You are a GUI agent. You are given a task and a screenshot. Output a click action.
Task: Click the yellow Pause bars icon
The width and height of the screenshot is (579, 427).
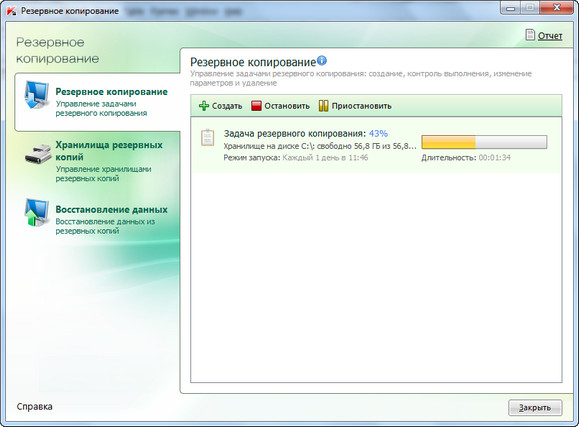click(x=323, y=106)
